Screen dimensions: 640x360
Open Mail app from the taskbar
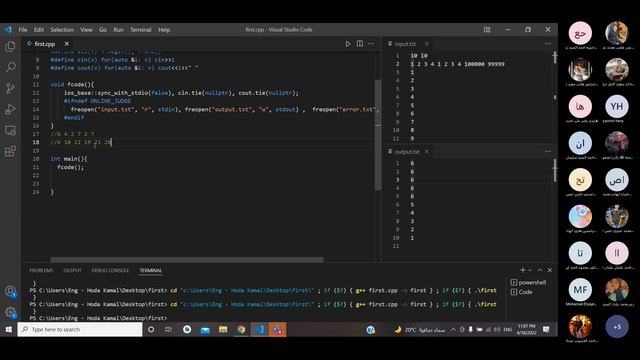(205, 329)
